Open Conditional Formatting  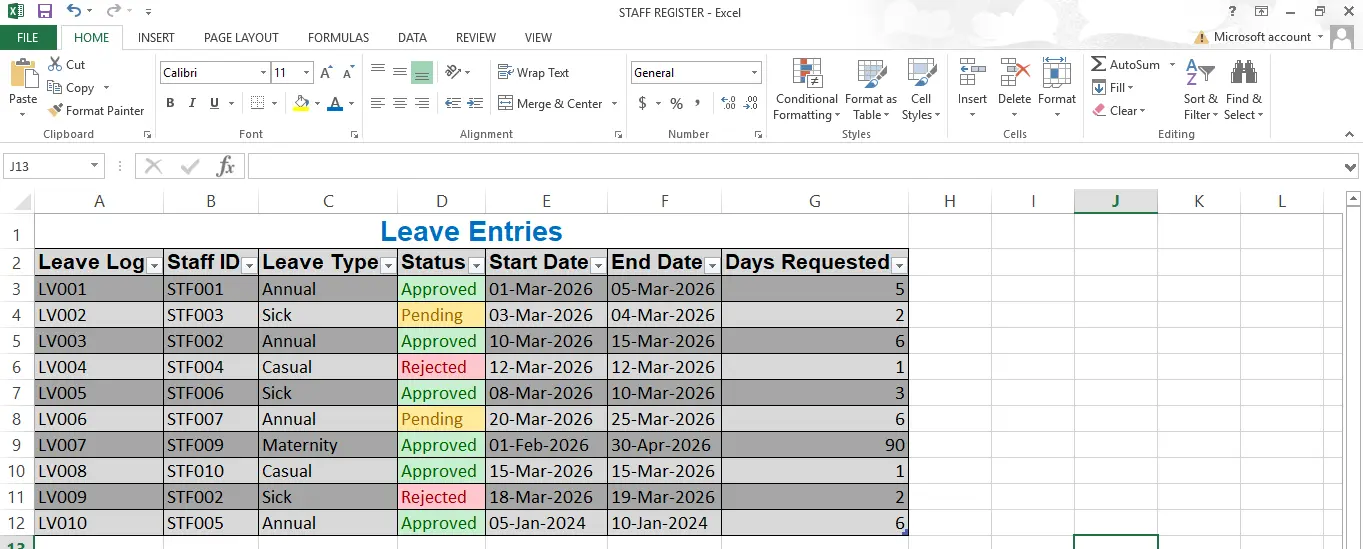(806, 89)
